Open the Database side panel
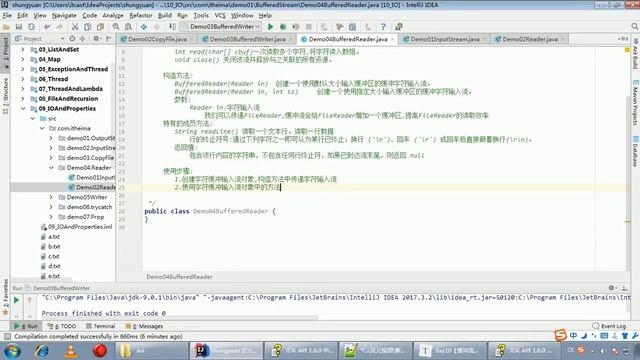This screenshot has height=360, width=640. tap(636, 152)
